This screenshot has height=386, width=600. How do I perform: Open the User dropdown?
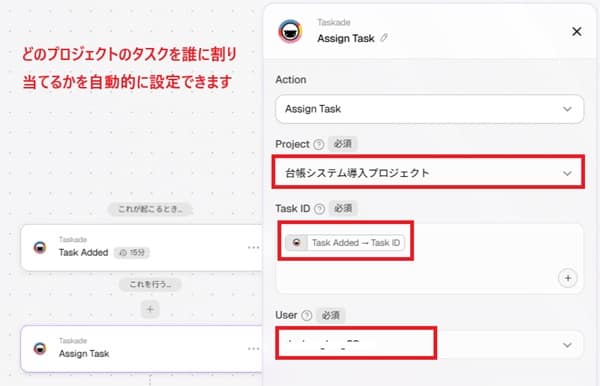point(429,344)
